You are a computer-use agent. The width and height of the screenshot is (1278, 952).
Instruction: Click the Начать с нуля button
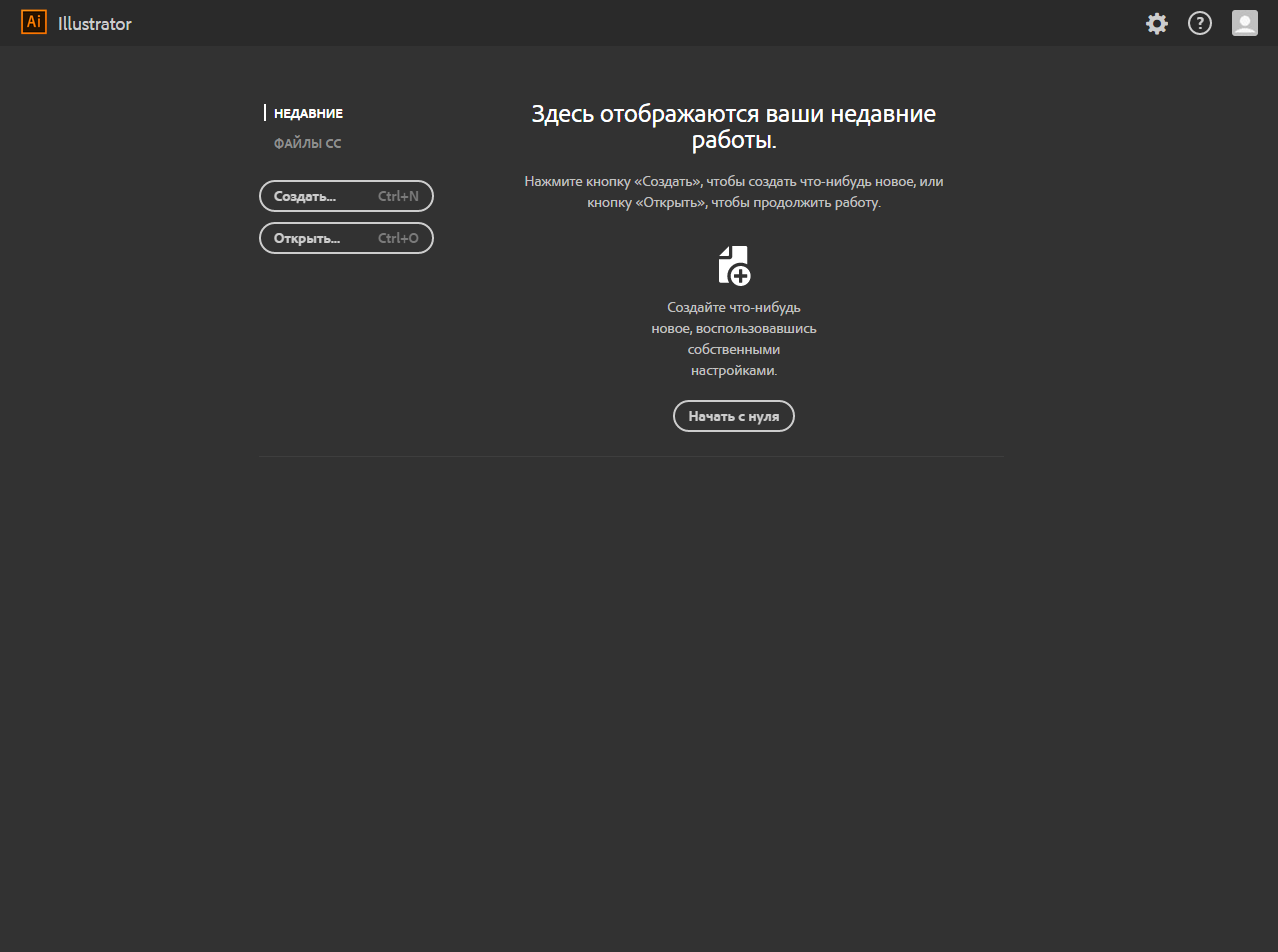(733, 416)
